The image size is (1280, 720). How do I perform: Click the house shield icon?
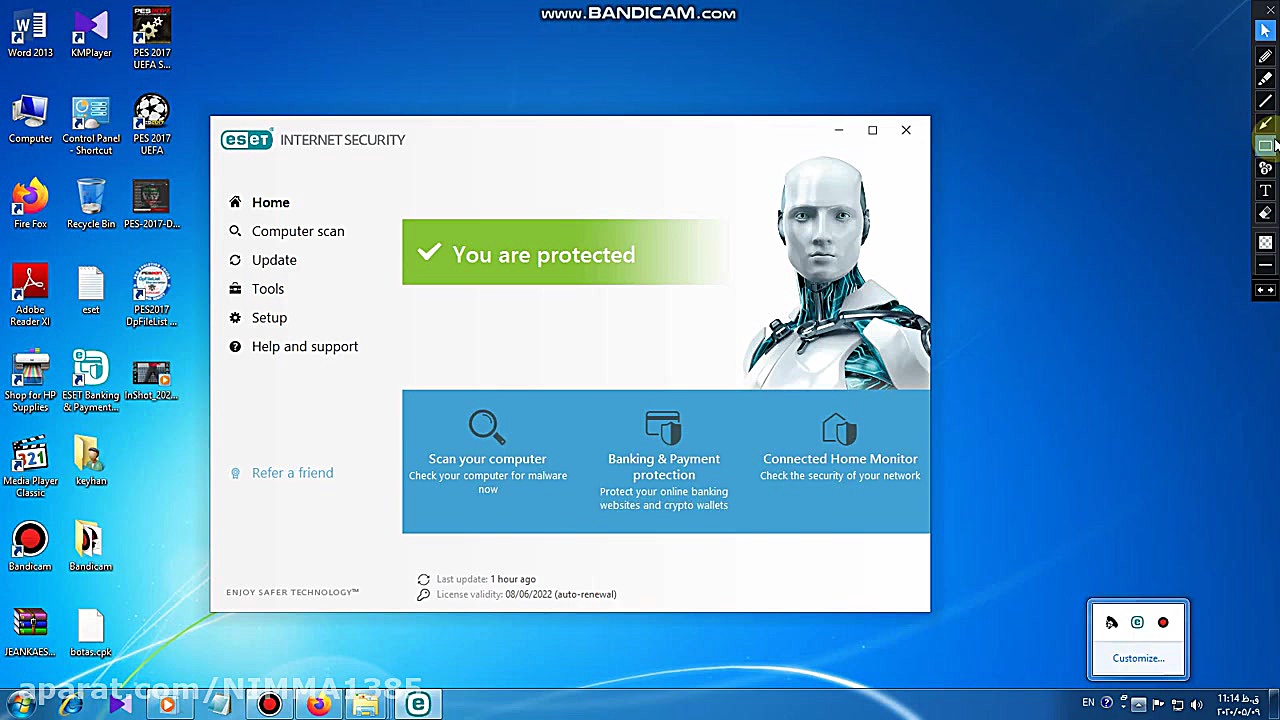(x=840, y=428)
